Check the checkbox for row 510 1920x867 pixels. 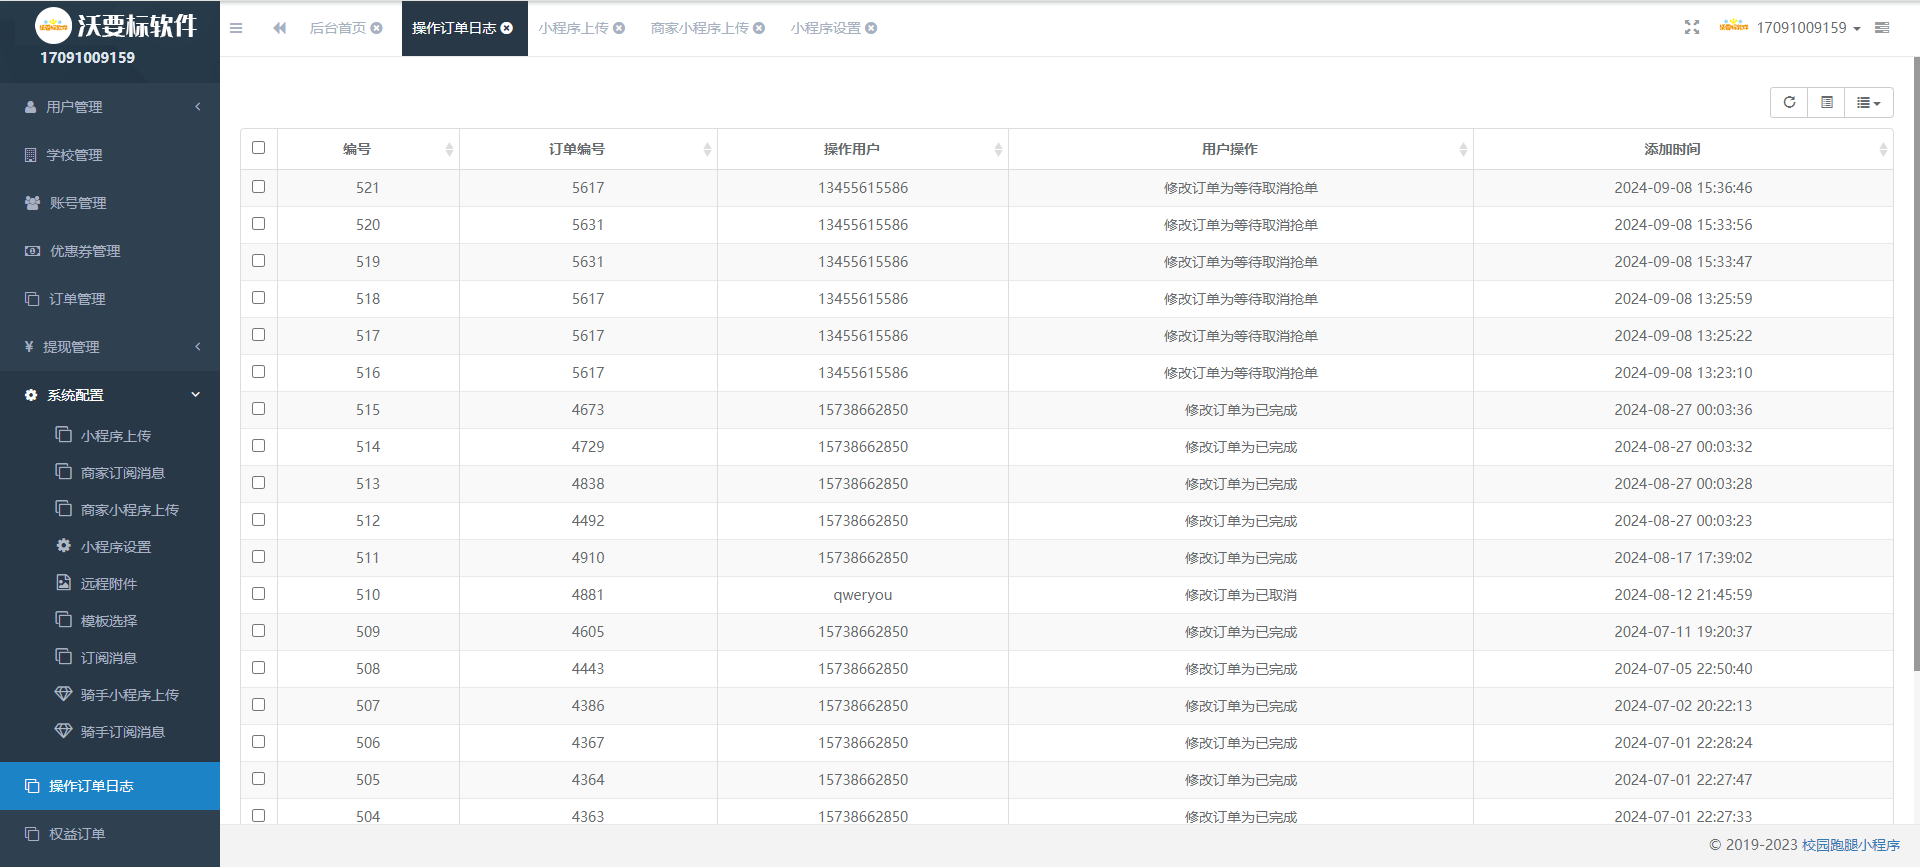pos(259,594)
